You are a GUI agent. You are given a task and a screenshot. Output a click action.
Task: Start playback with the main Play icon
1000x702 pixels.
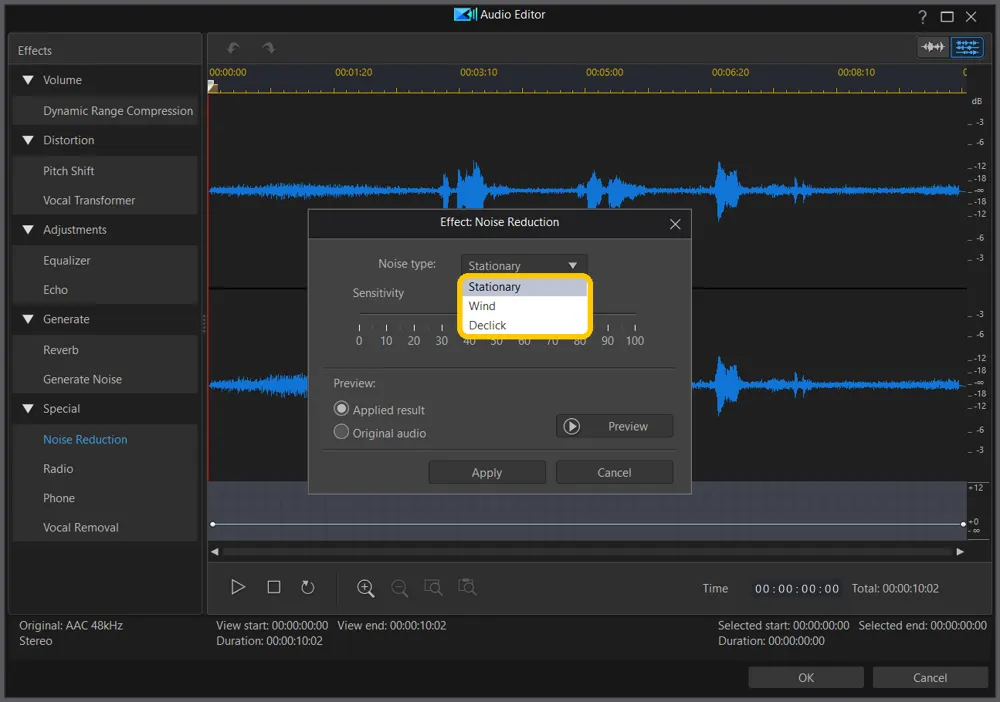[x=238, y=587]
